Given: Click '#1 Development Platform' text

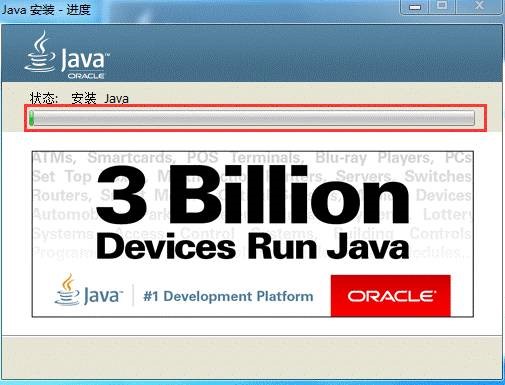Looking at the screenshot, I should coord(228,296).
